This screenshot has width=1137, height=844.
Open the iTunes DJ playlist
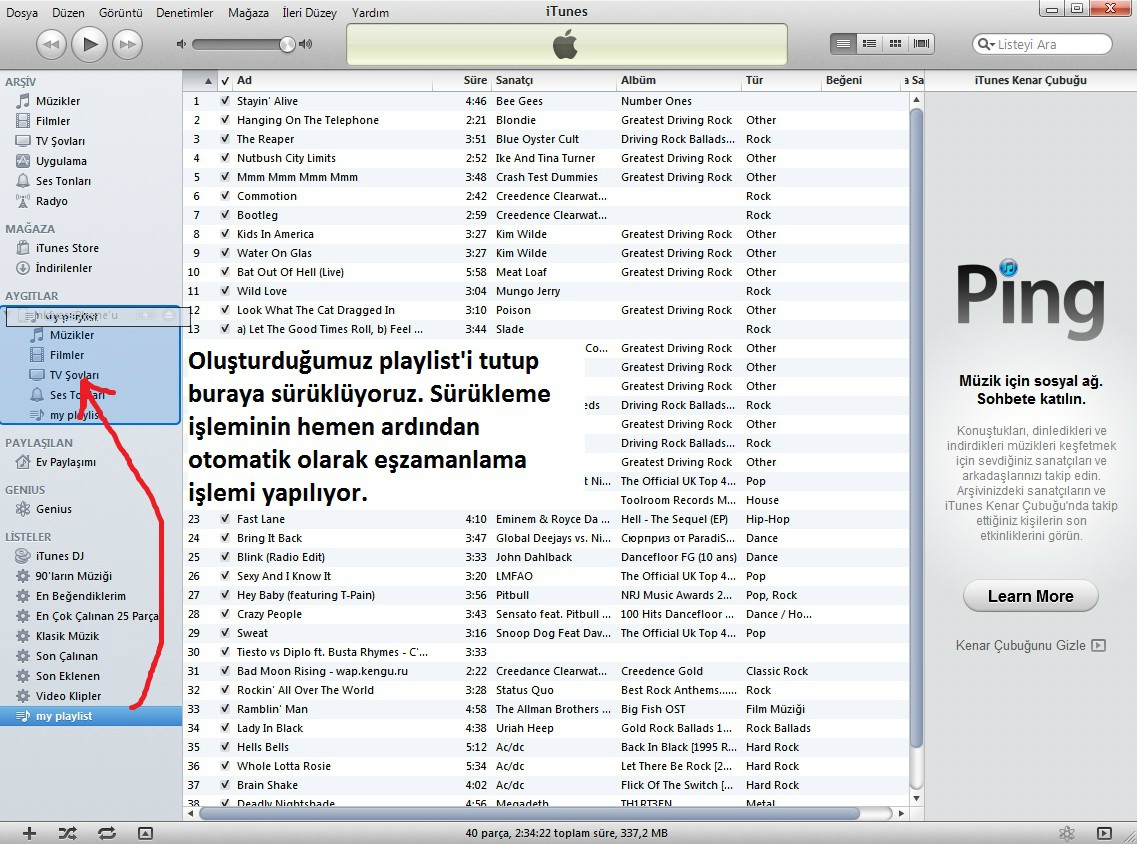(59, 556)
